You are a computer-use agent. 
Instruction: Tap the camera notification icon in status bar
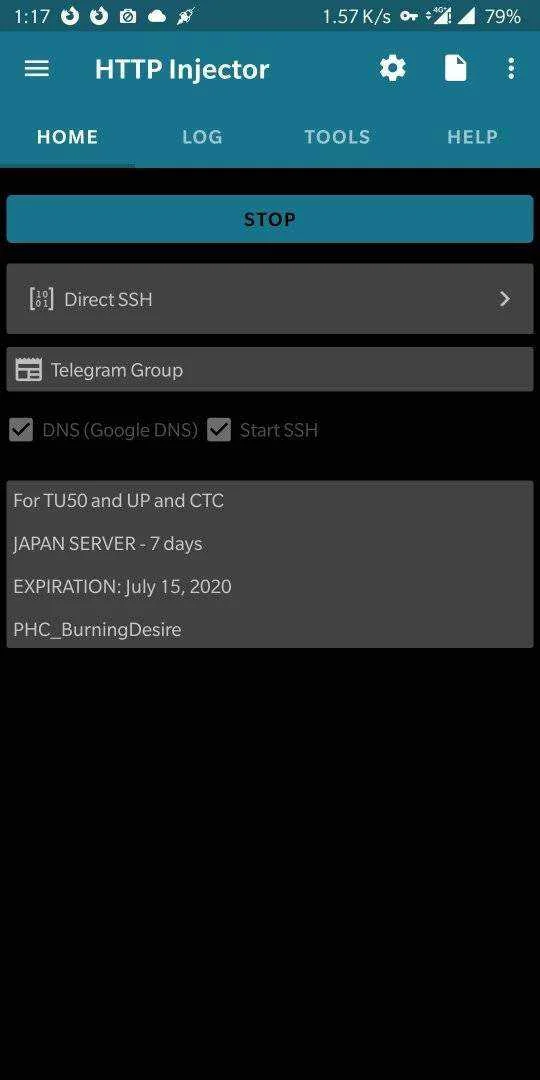tap(127, 17)
